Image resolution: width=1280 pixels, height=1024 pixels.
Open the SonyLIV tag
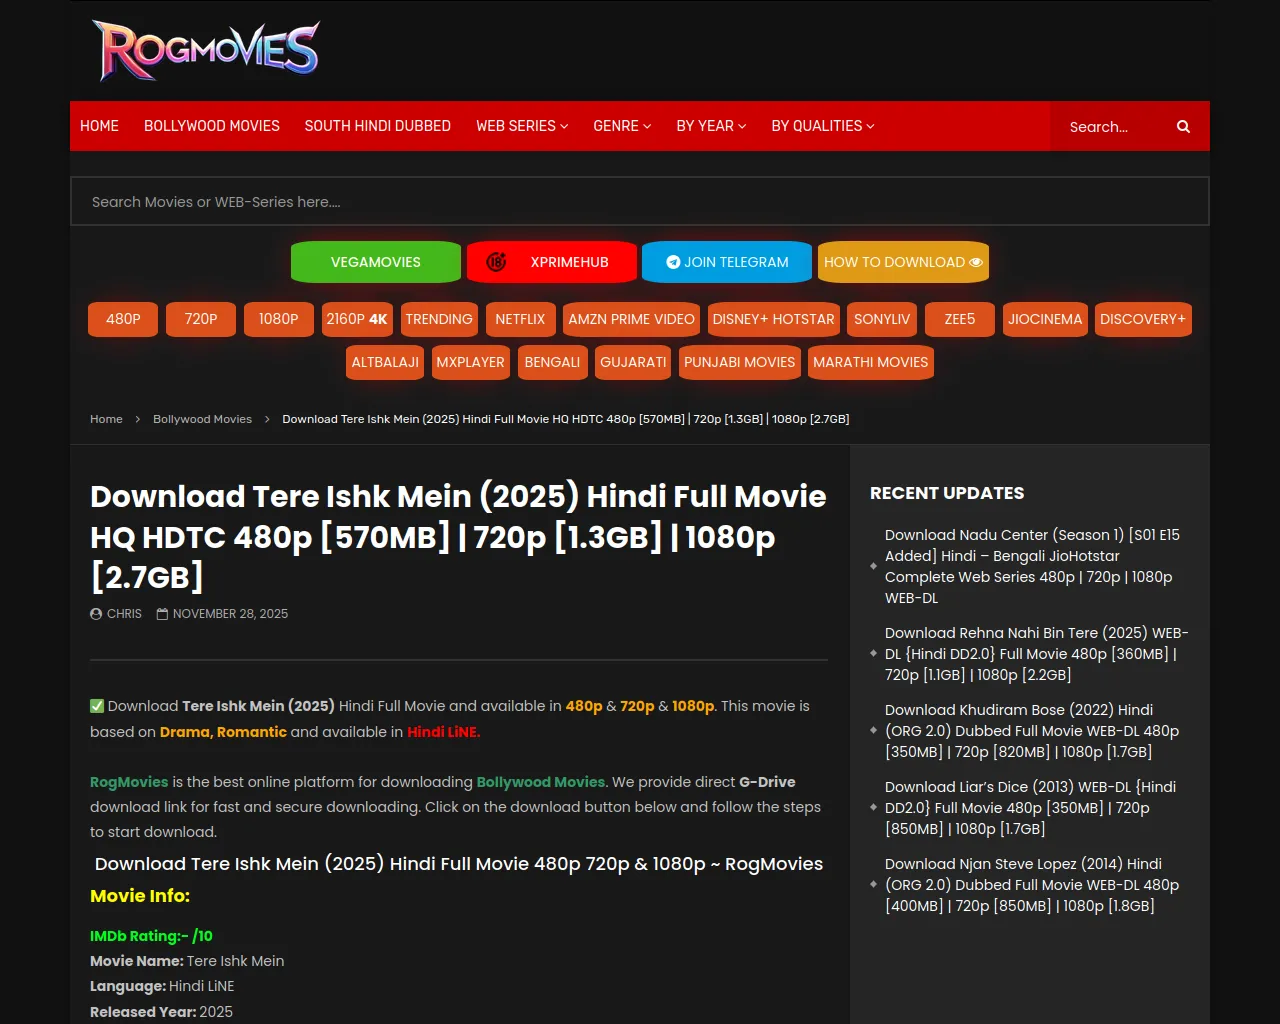click(x=882, y=319)
